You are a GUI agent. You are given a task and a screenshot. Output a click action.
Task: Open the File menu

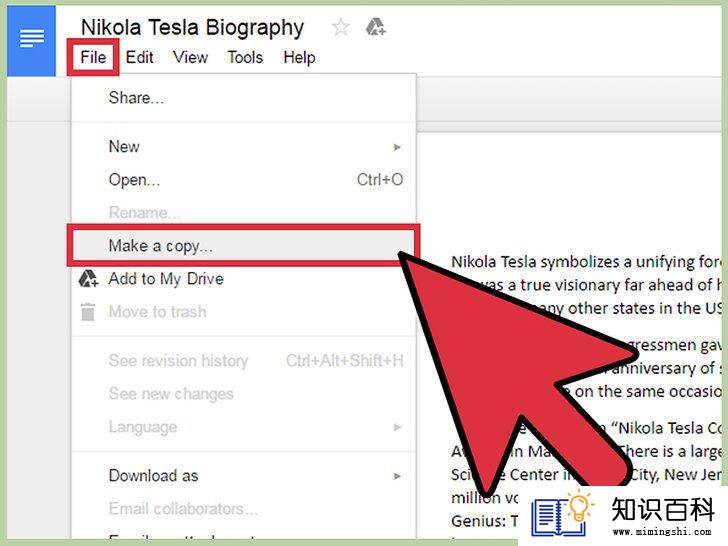click(93, 57)
